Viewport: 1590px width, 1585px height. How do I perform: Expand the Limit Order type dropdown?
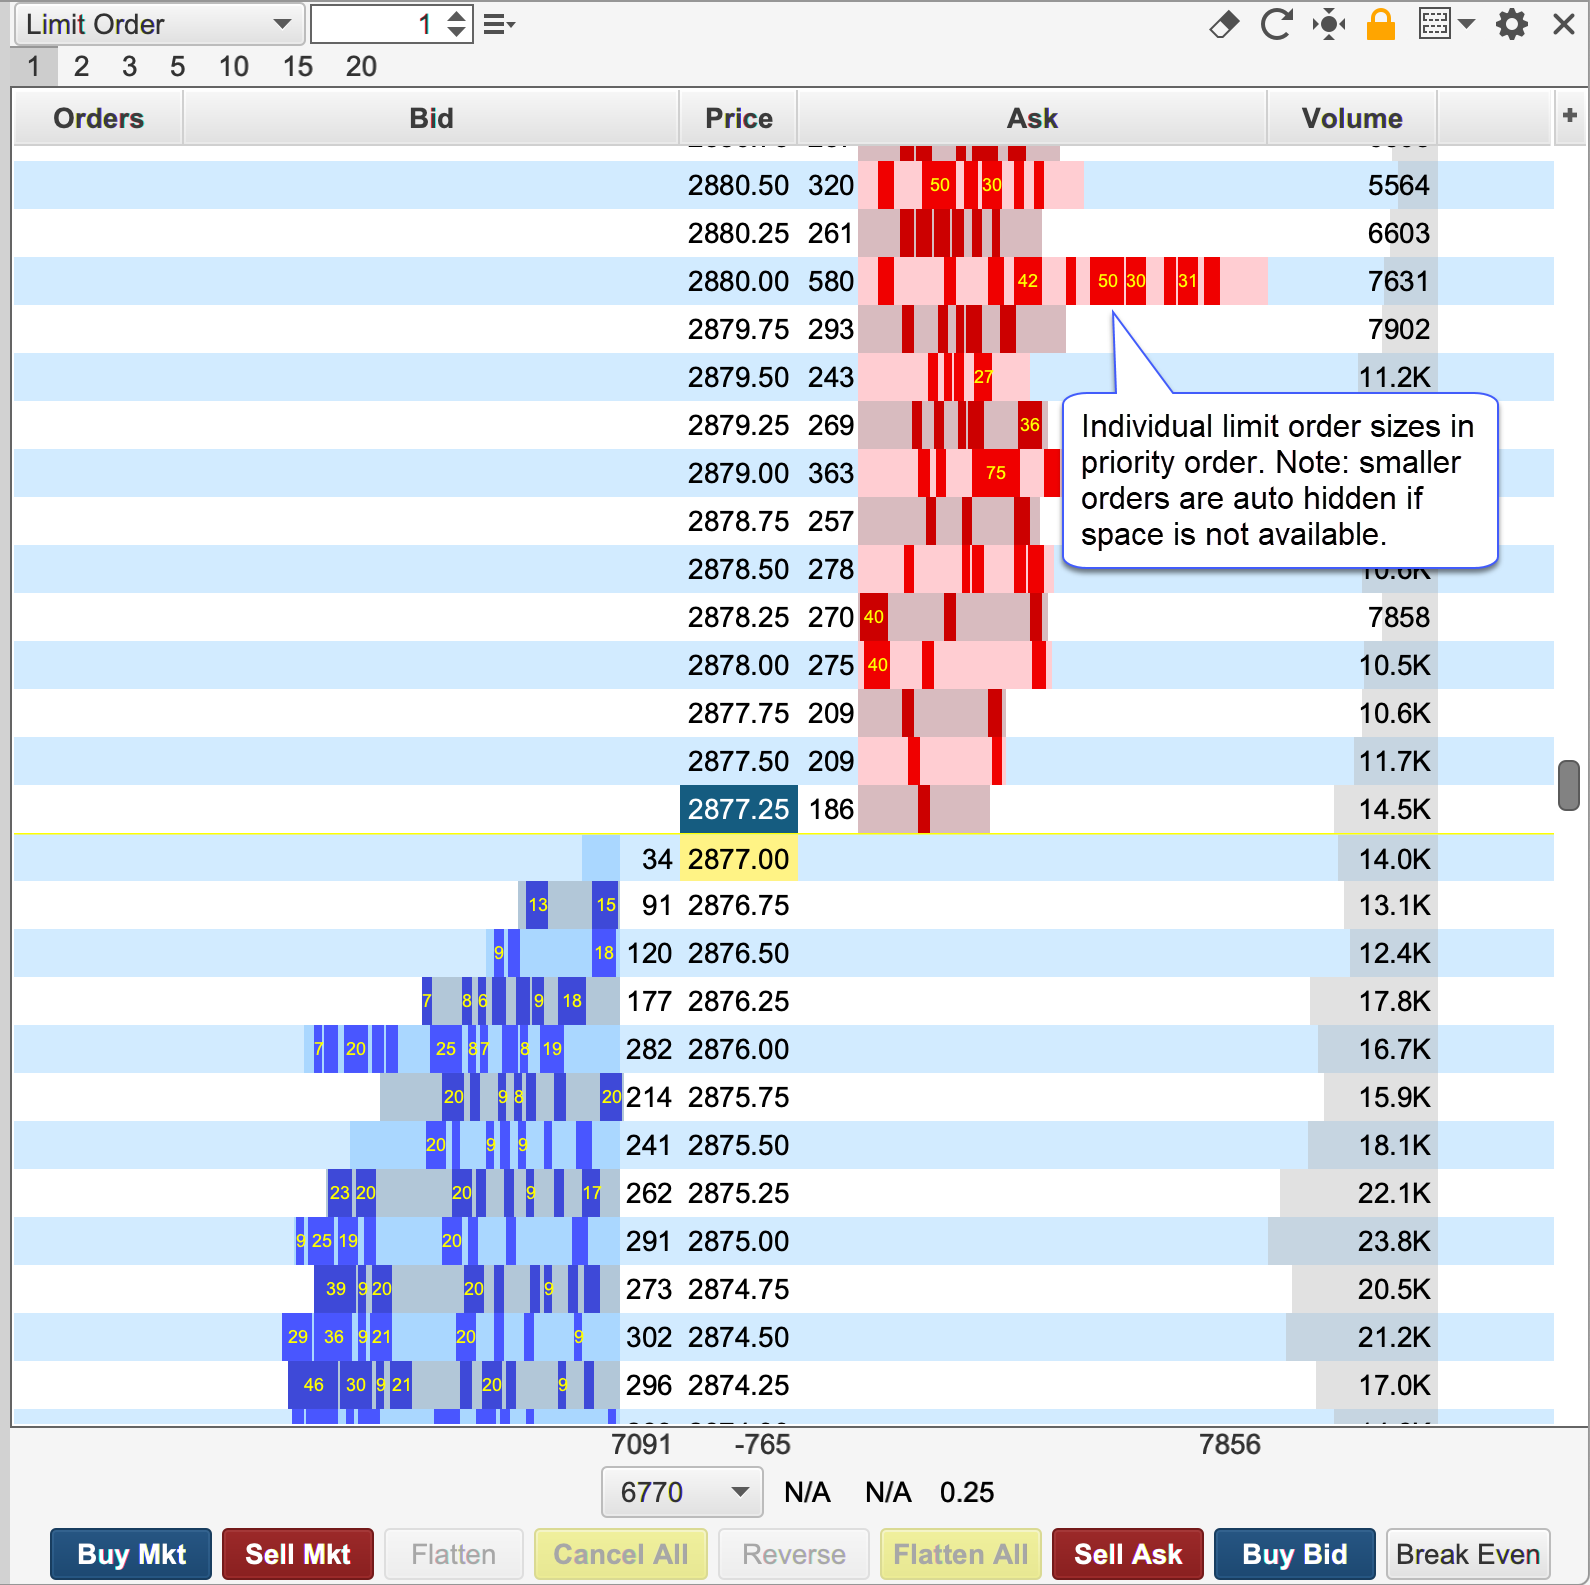coord(158,25)
